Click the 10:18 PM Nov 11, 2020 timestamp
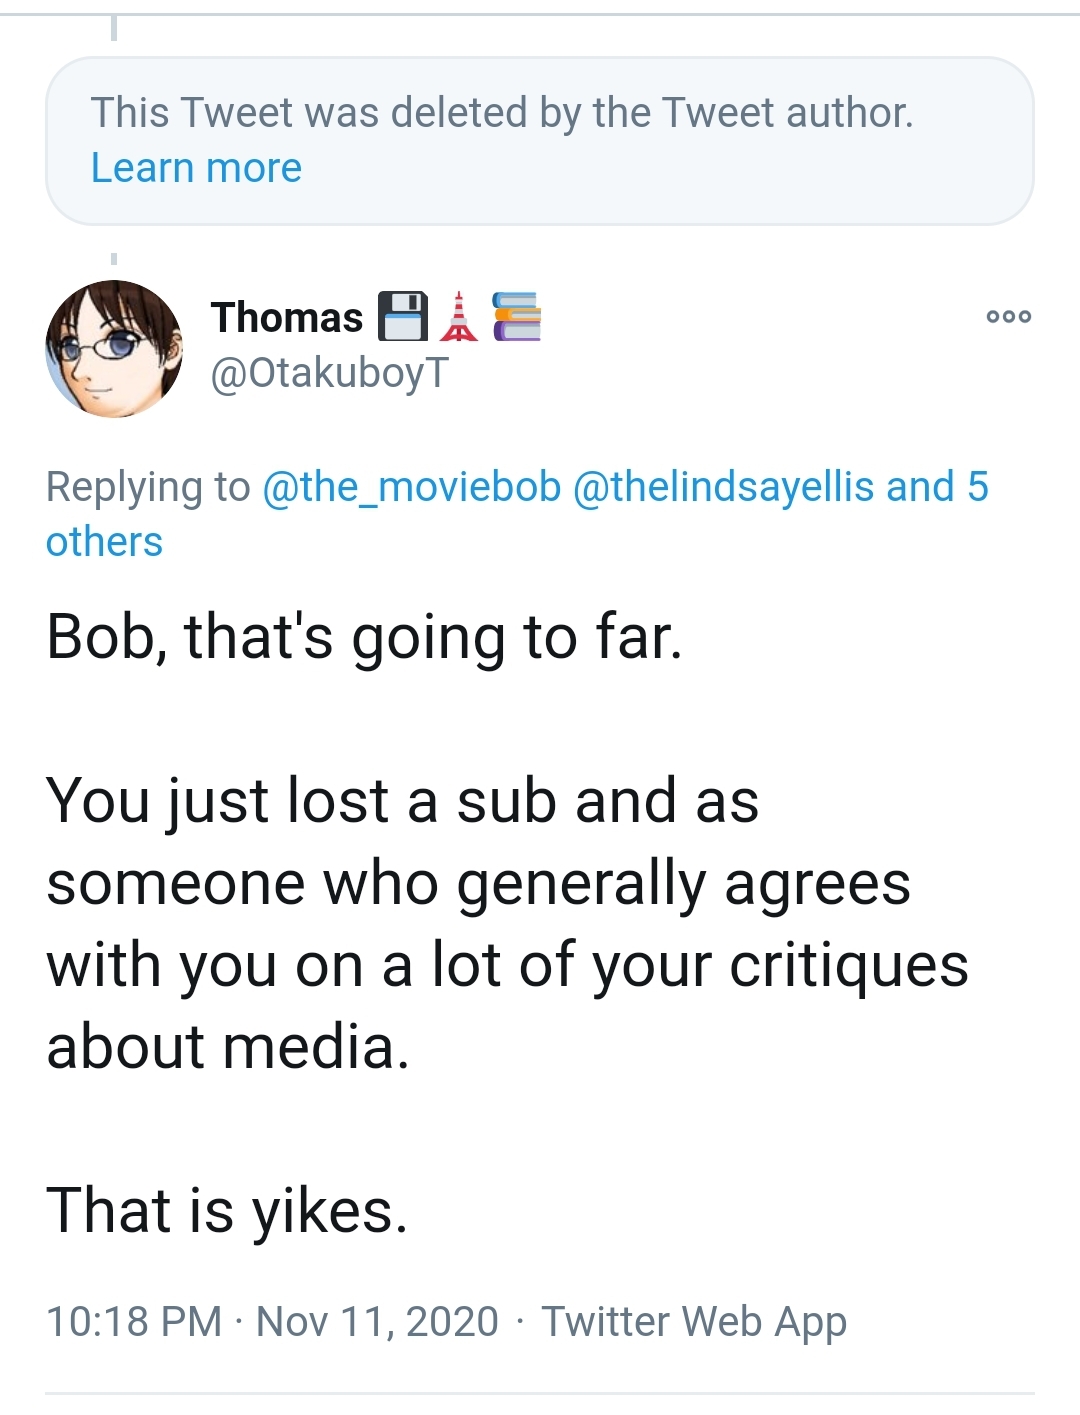1080x1415 pixels. (272, 1321)
